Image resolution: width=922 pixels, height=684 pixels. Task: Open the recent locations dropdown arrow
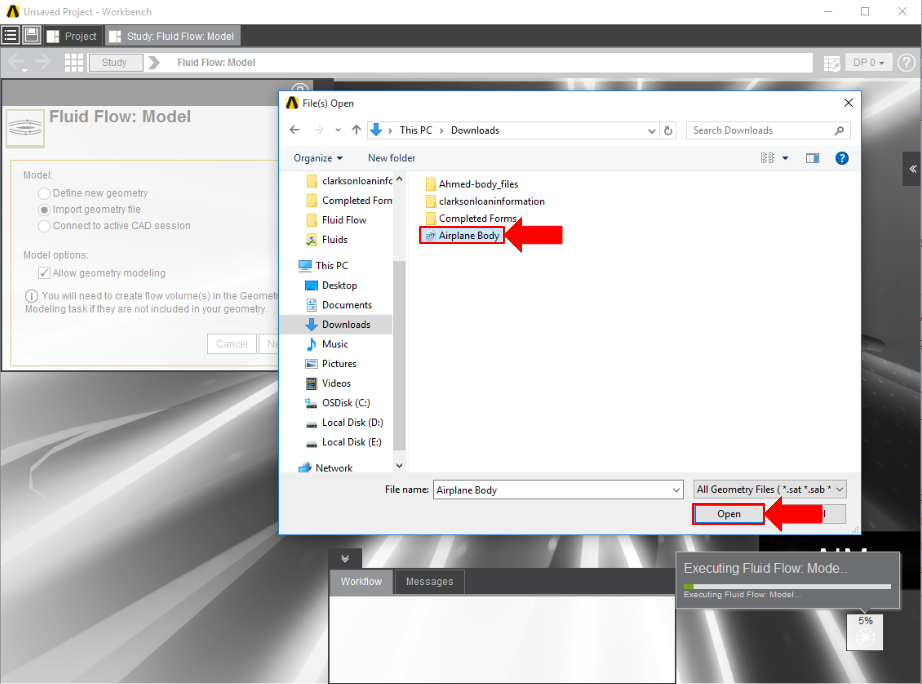click(x=338, y=130)
